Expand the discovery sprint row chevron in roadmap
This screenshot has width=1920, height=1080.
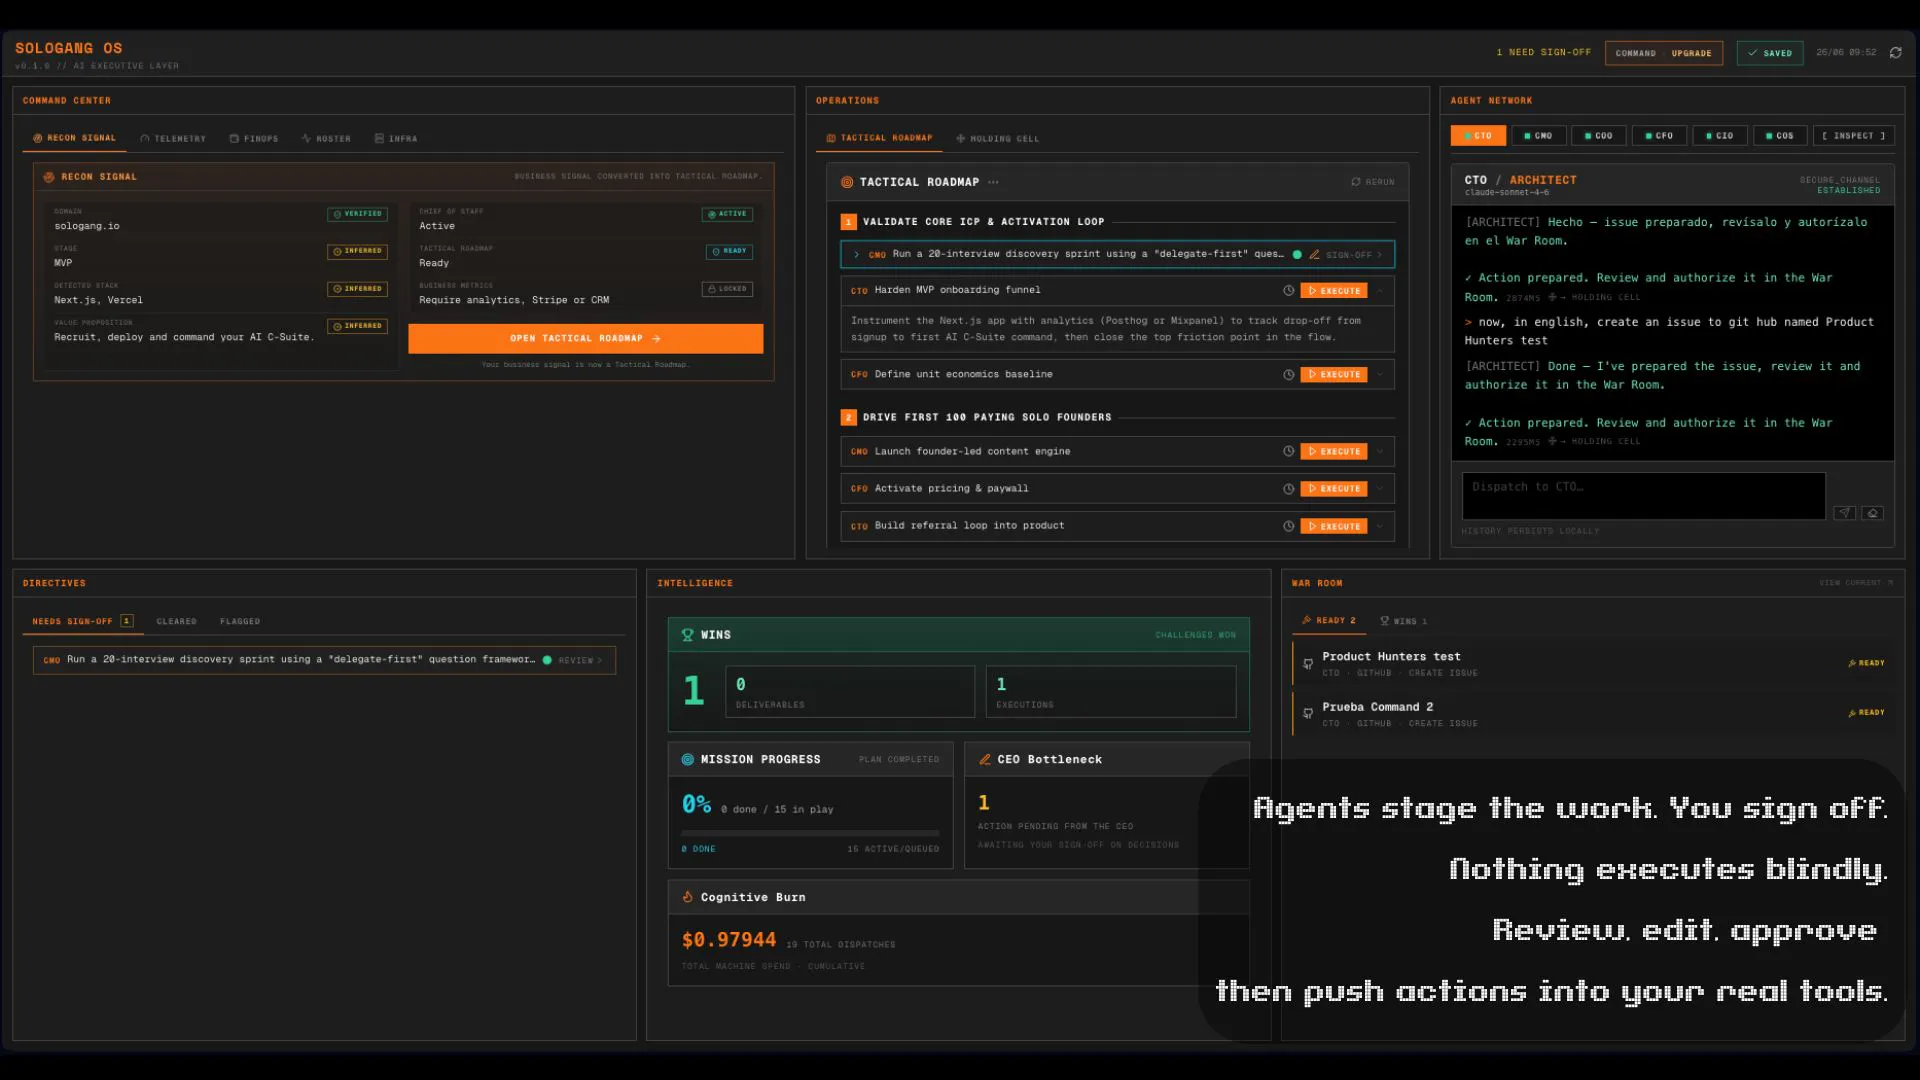click(856, 255)
